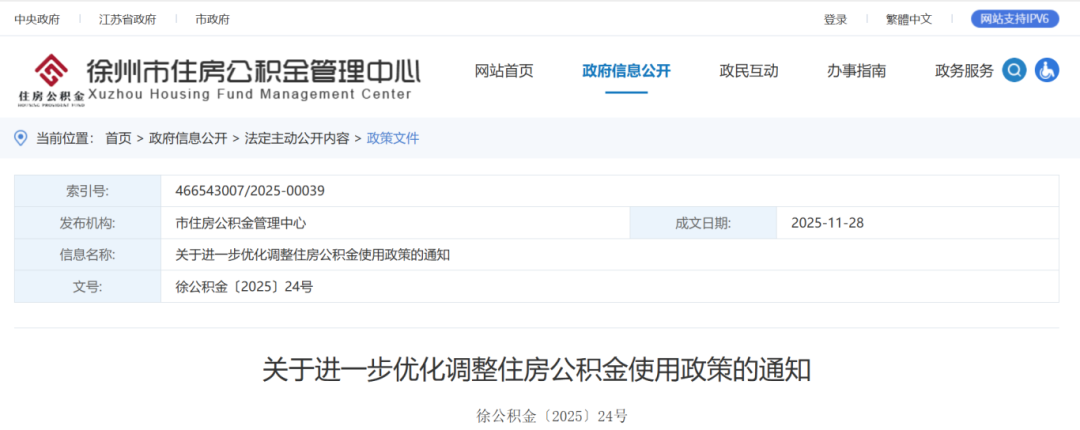Go to 网站首页 in main navigation
Screen dimensions: 1080x430
click(504, 71)
